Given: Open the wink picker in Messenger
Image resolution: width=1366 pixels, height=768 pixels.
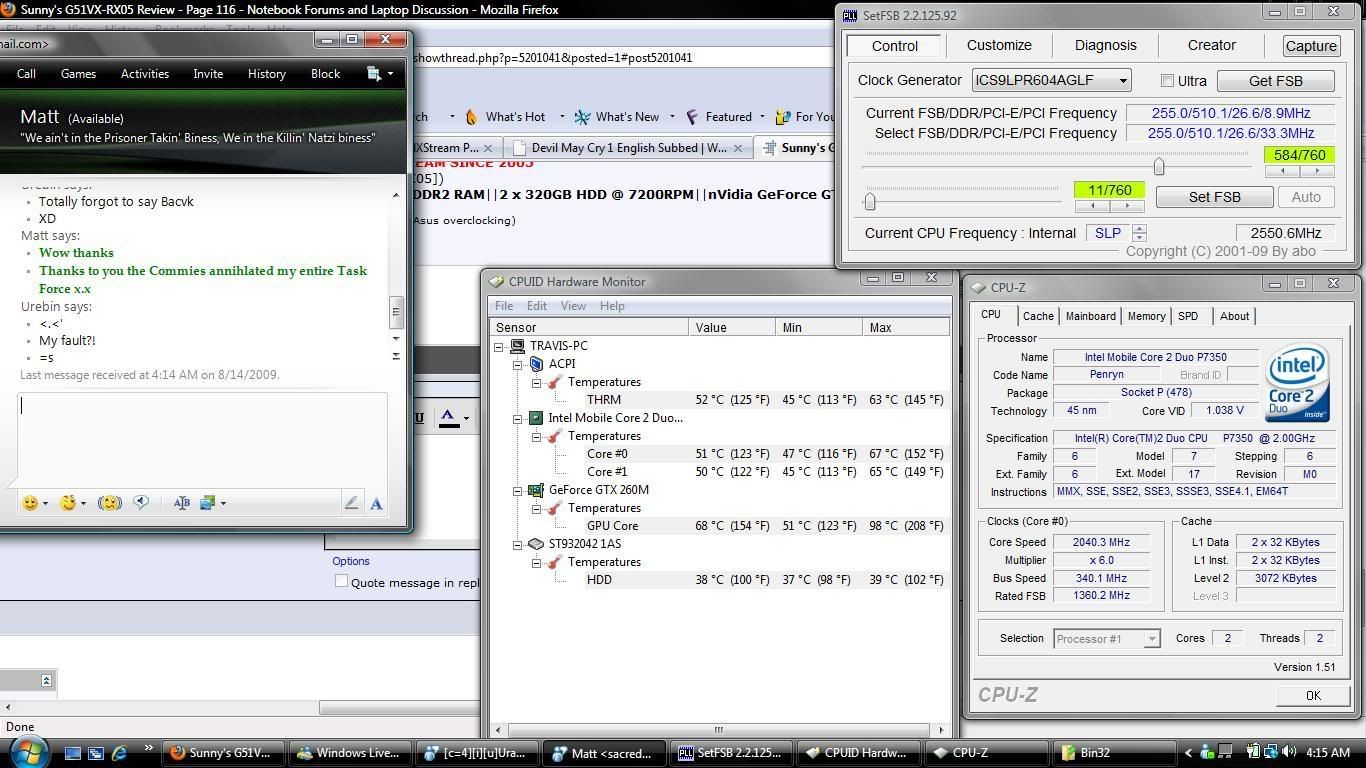Looking at the screenshot, I should [x=68, y=503].
